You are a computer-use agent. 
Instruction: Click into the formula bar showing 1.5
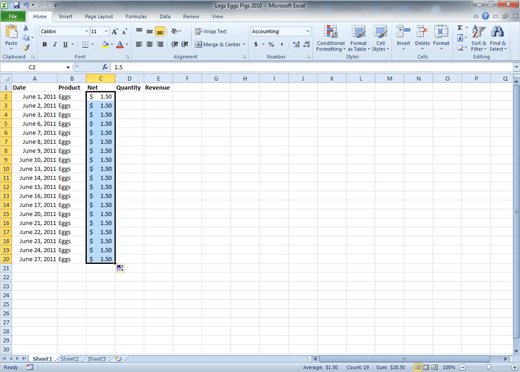[x=312, y=67]
